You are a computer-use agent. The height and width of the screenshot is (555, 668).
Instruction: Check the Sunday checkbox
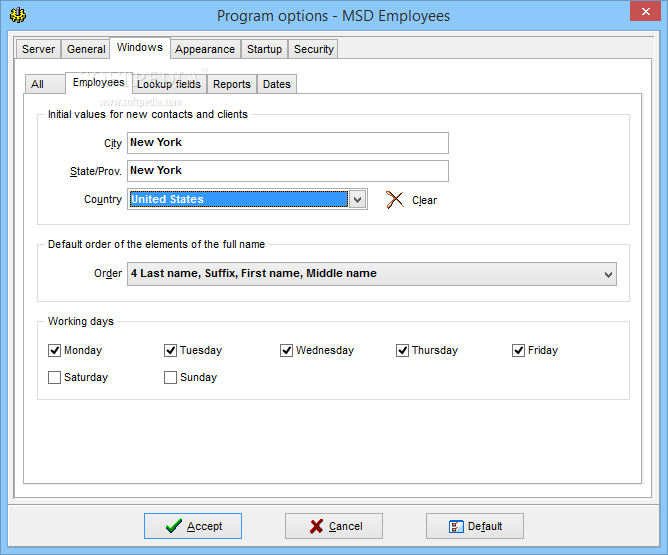click(170, 377)
